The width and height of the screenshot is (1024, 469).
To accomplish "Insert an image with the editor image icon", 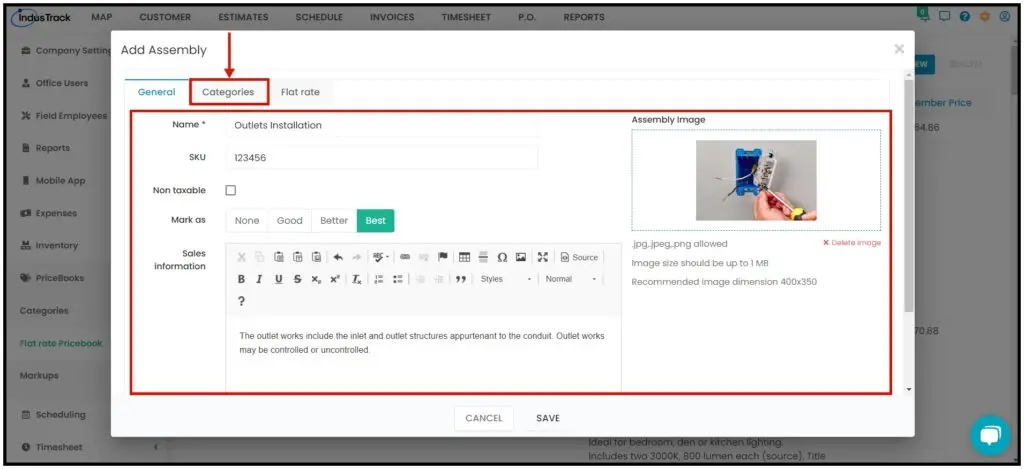I will click(520, 257).
